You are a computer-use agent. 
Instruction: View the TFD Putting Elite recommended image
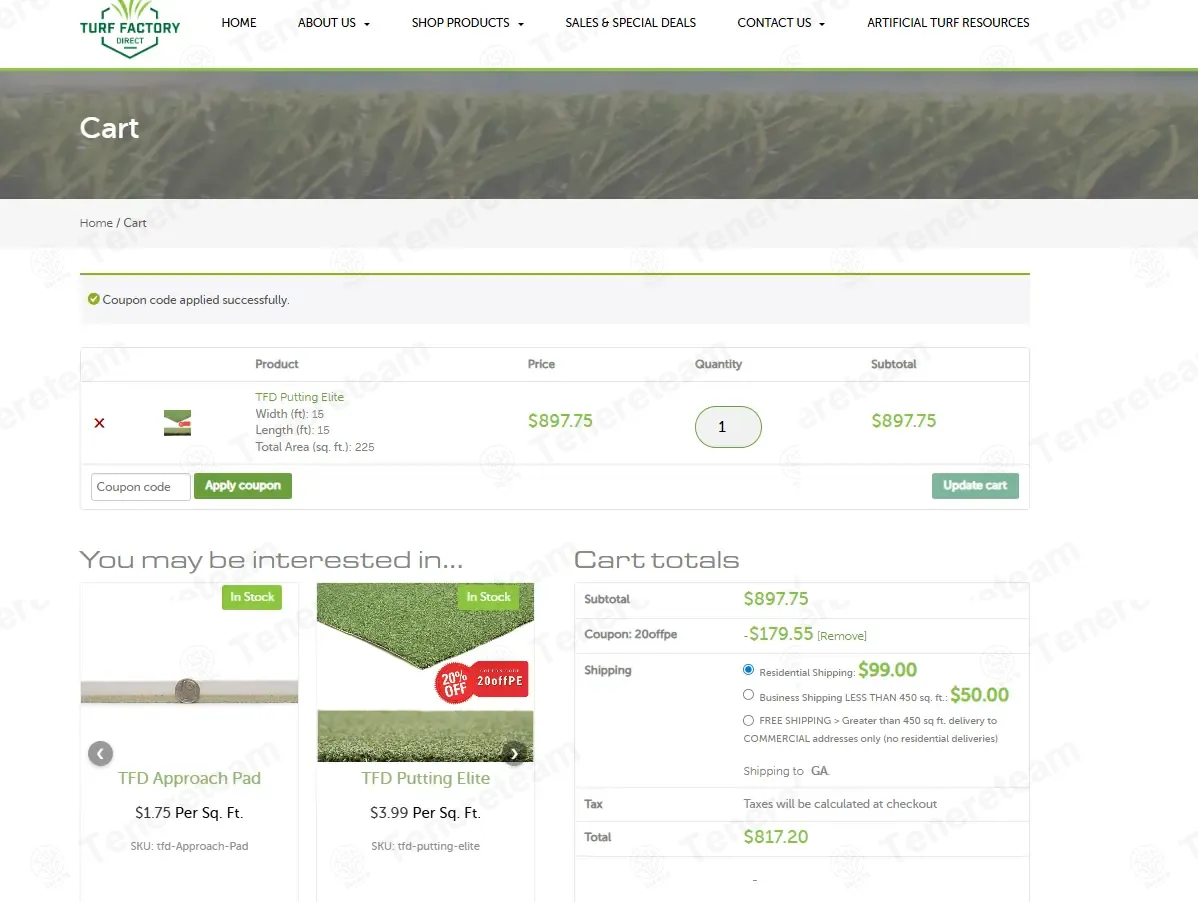pyautogui.click(x=426, y=673)
